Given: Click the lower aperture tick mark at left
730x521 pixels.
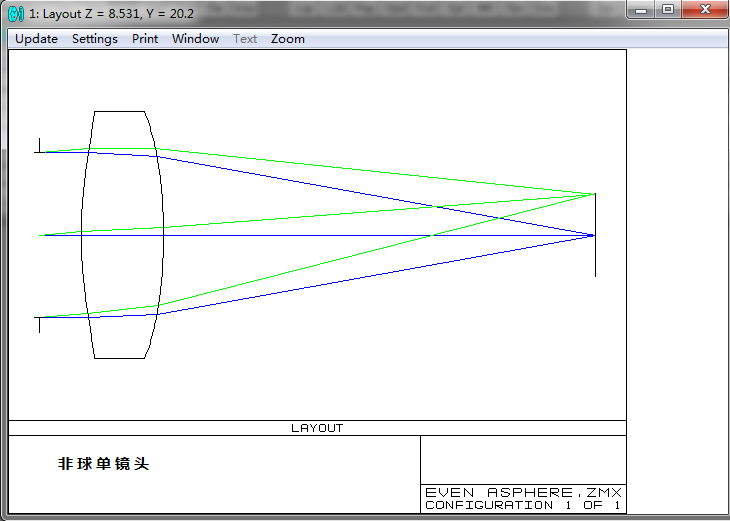Looking at the screenshot, I should click(x=39, y=323).
